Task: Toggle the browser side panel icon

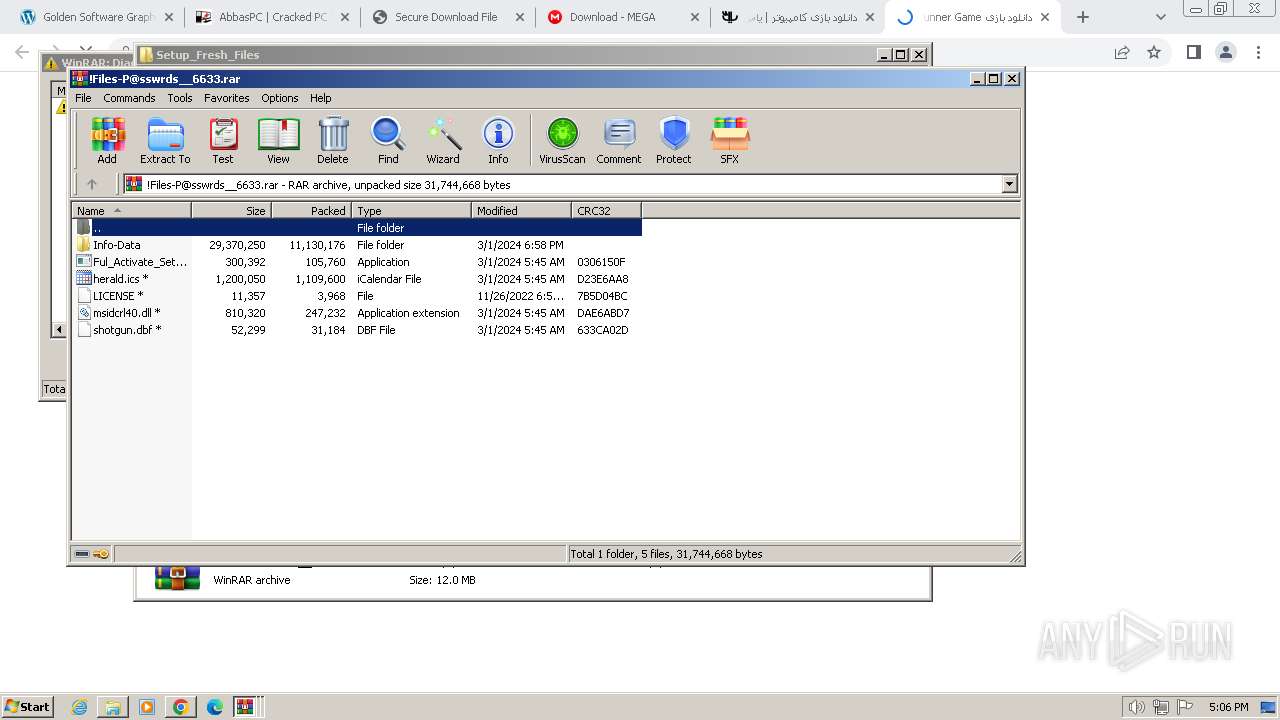Action: tap(1193, 52)
